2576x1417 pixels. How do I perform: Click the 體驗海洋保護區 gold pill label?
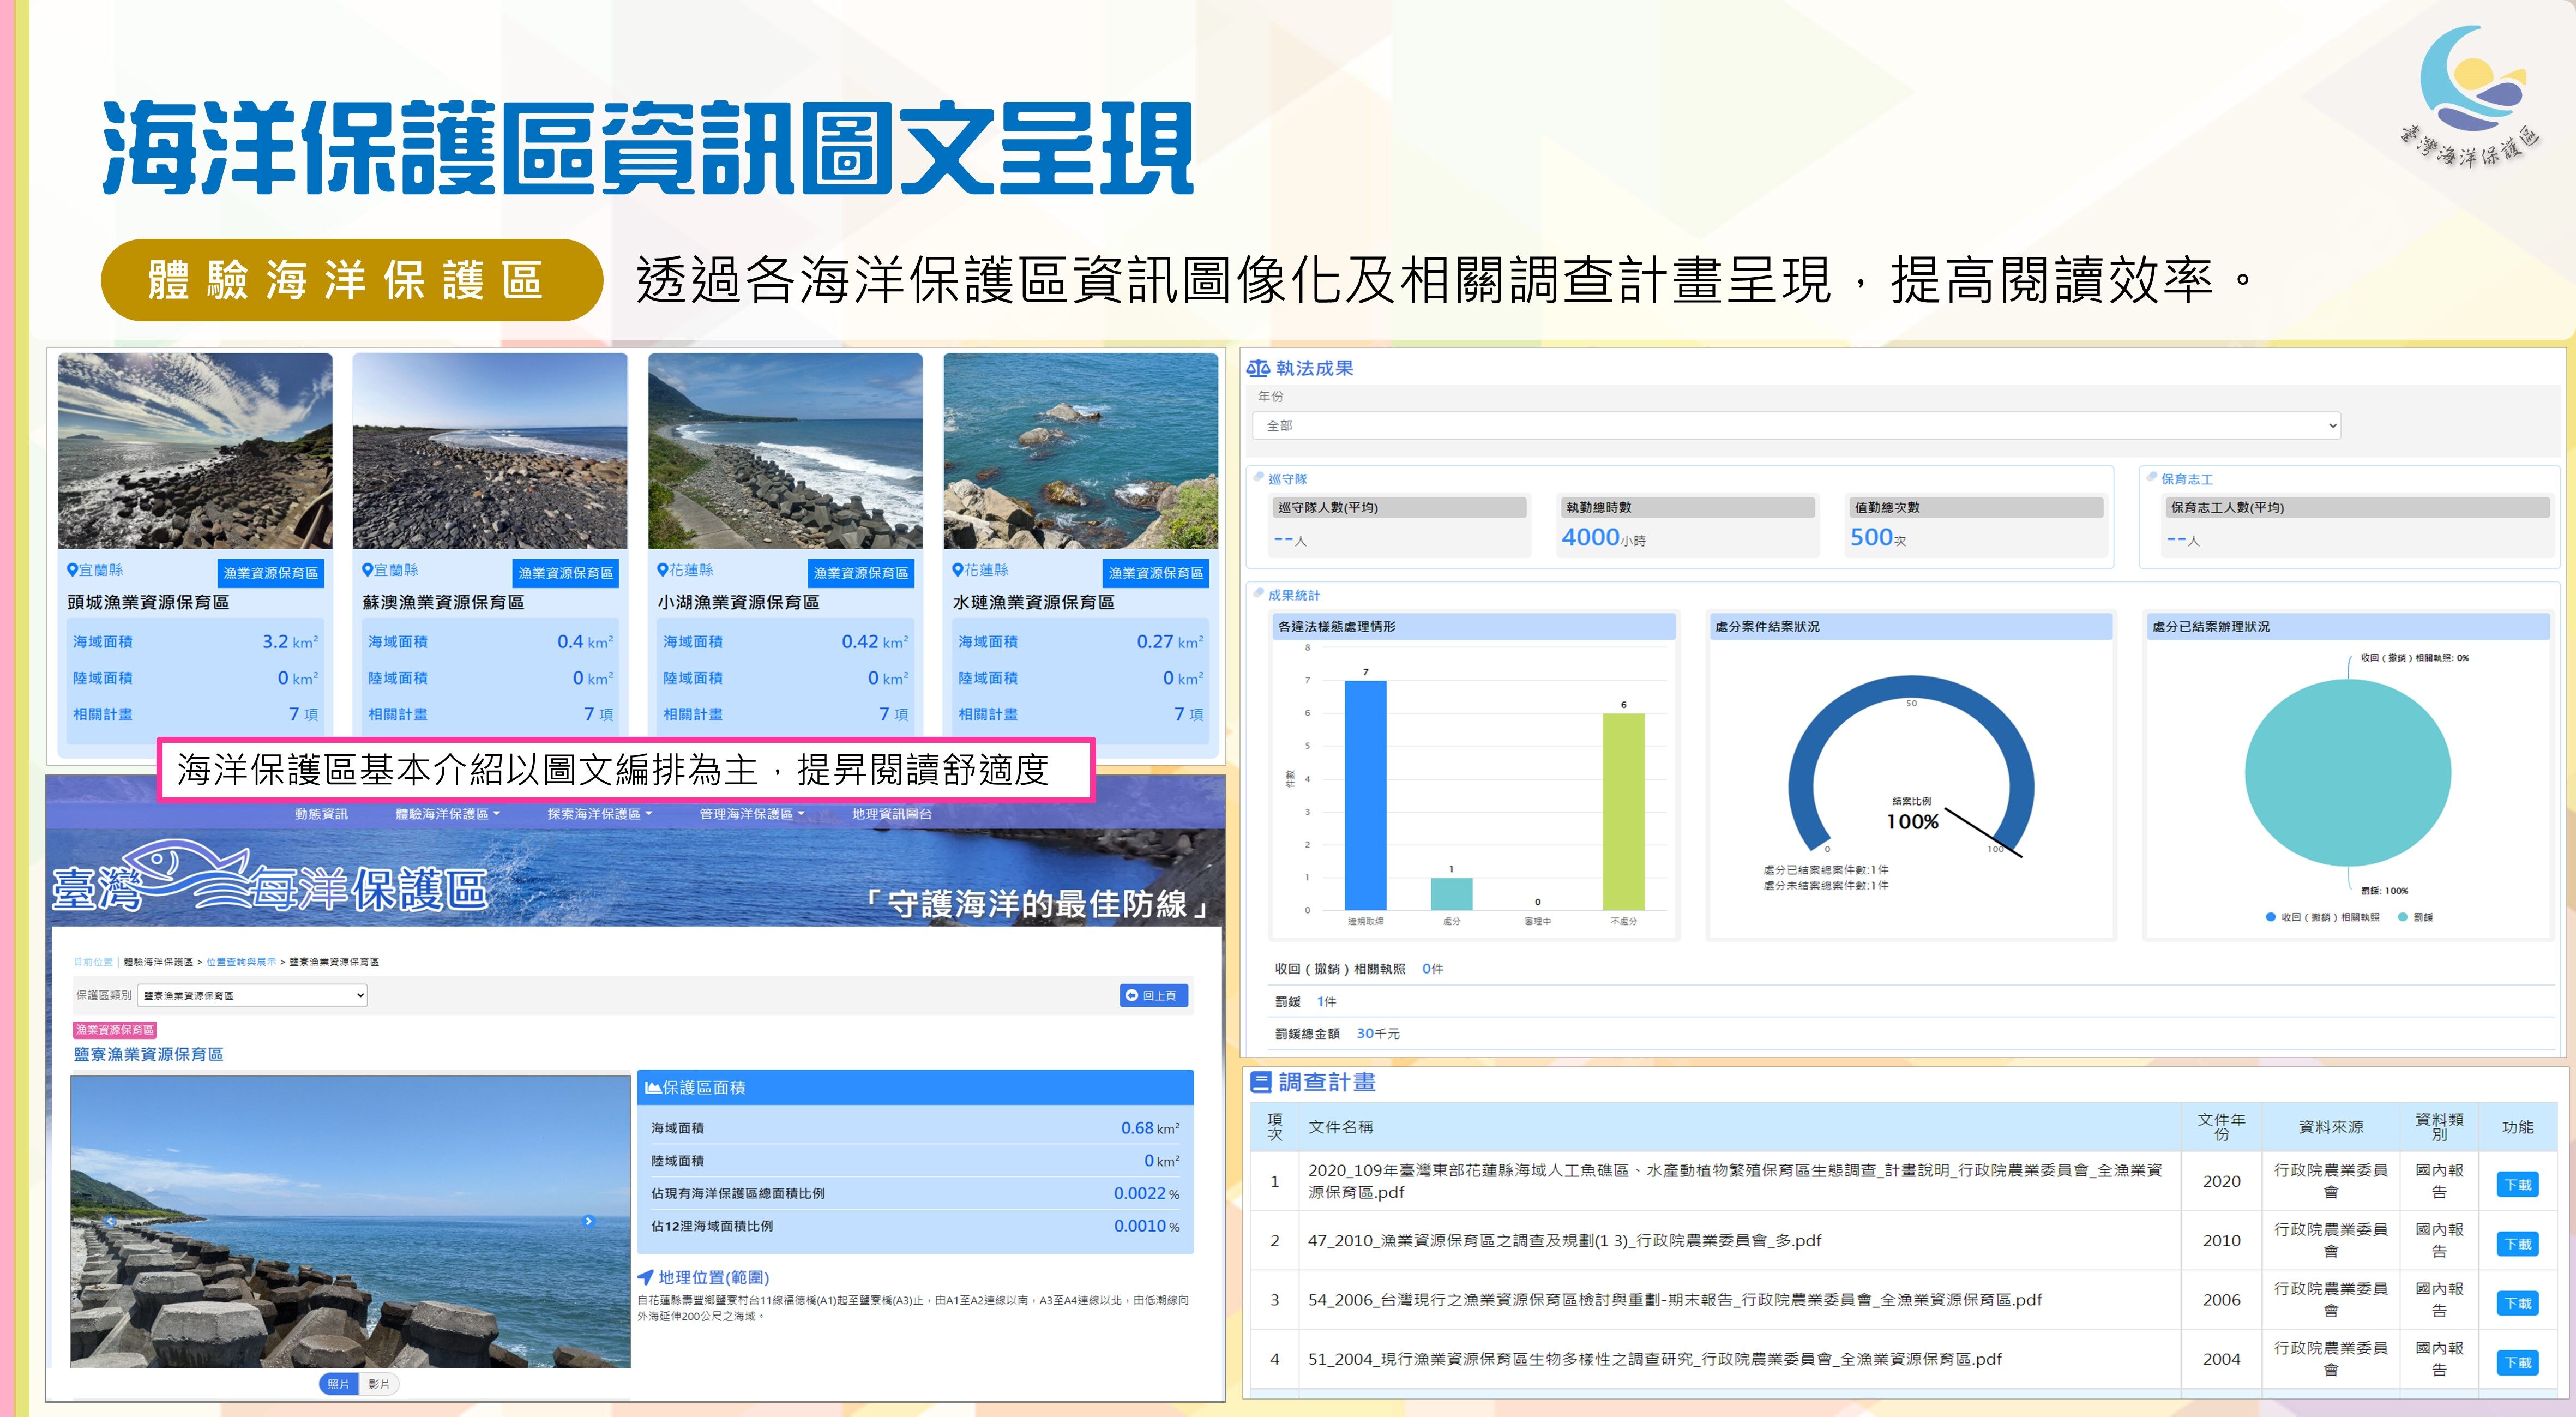(351, 280)
